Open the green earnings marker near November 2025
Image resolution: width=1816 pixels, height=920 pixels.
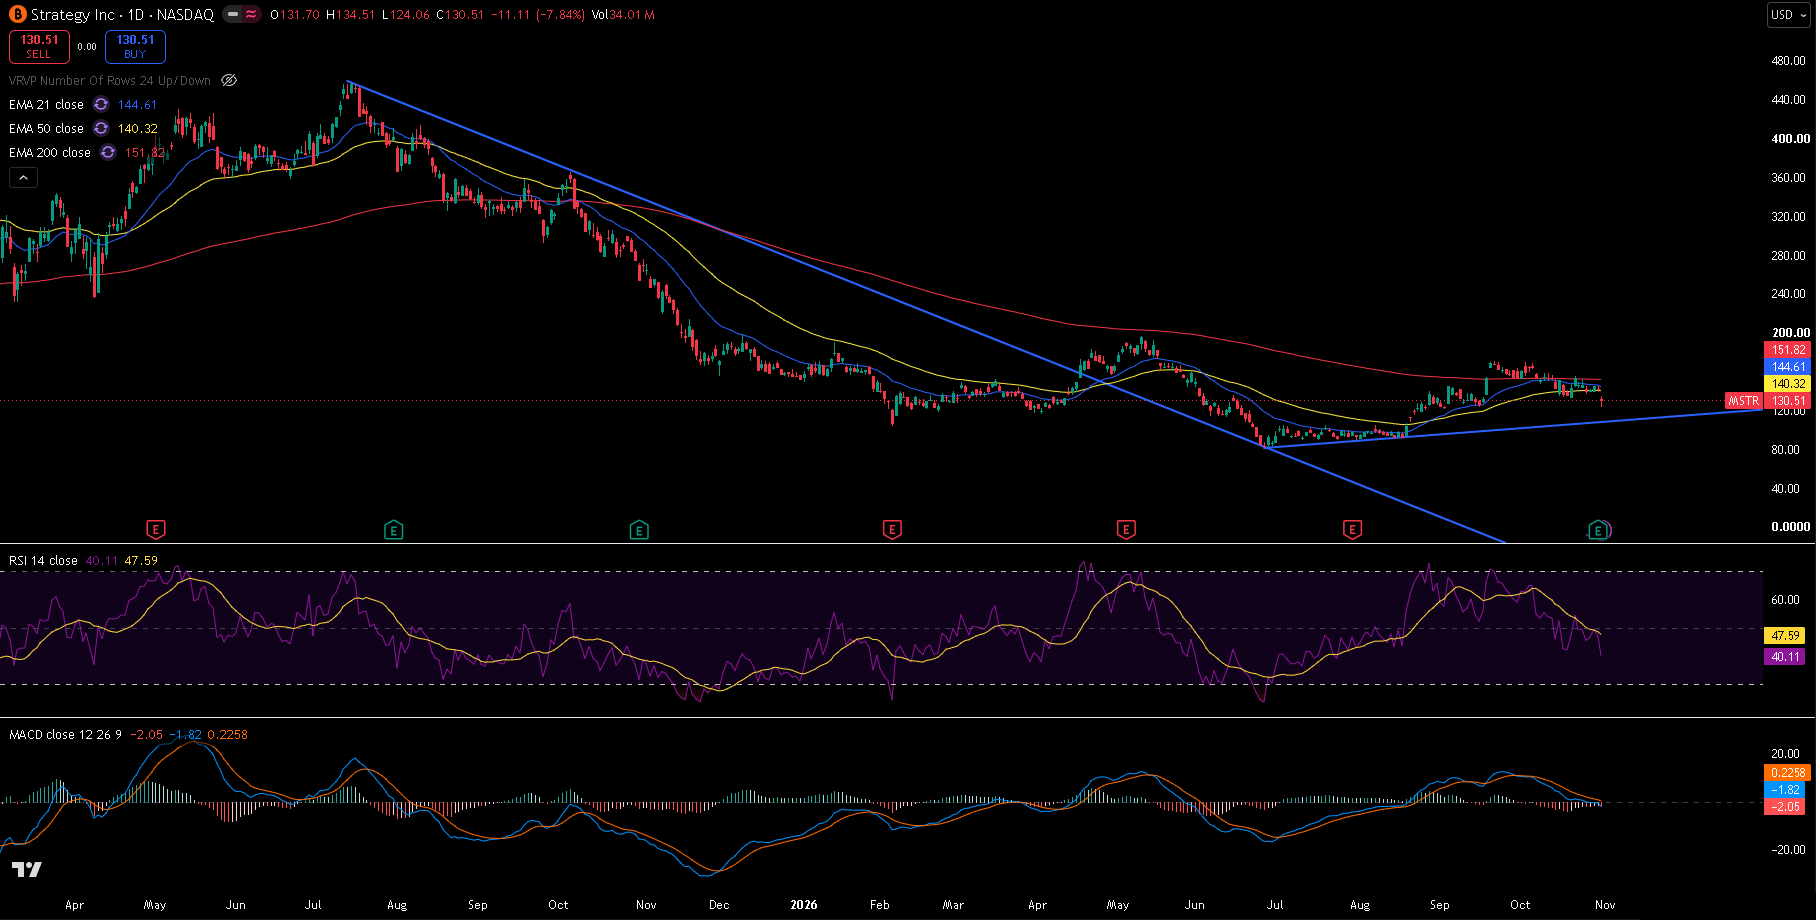pyautogui.click(x=639, y=530)
